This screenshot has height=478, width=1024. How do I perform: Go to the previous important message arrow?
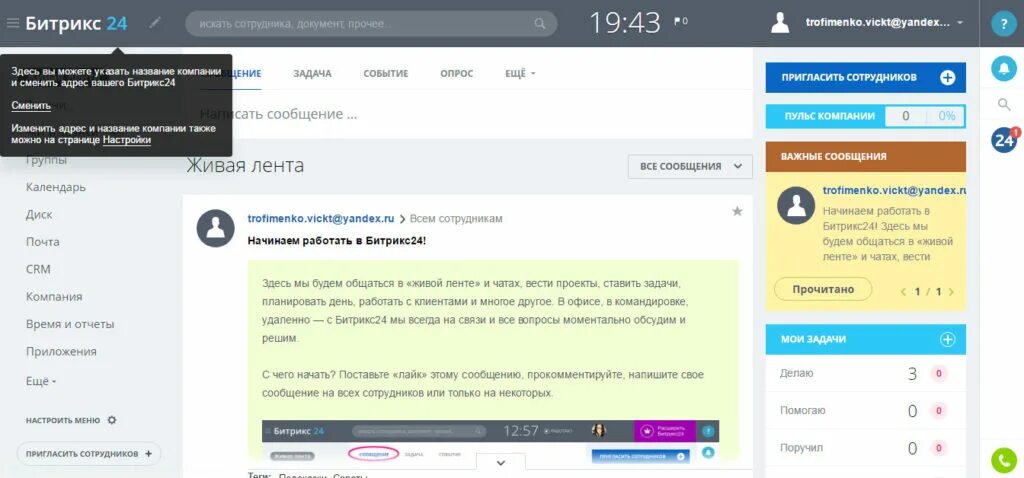point(903,292)
